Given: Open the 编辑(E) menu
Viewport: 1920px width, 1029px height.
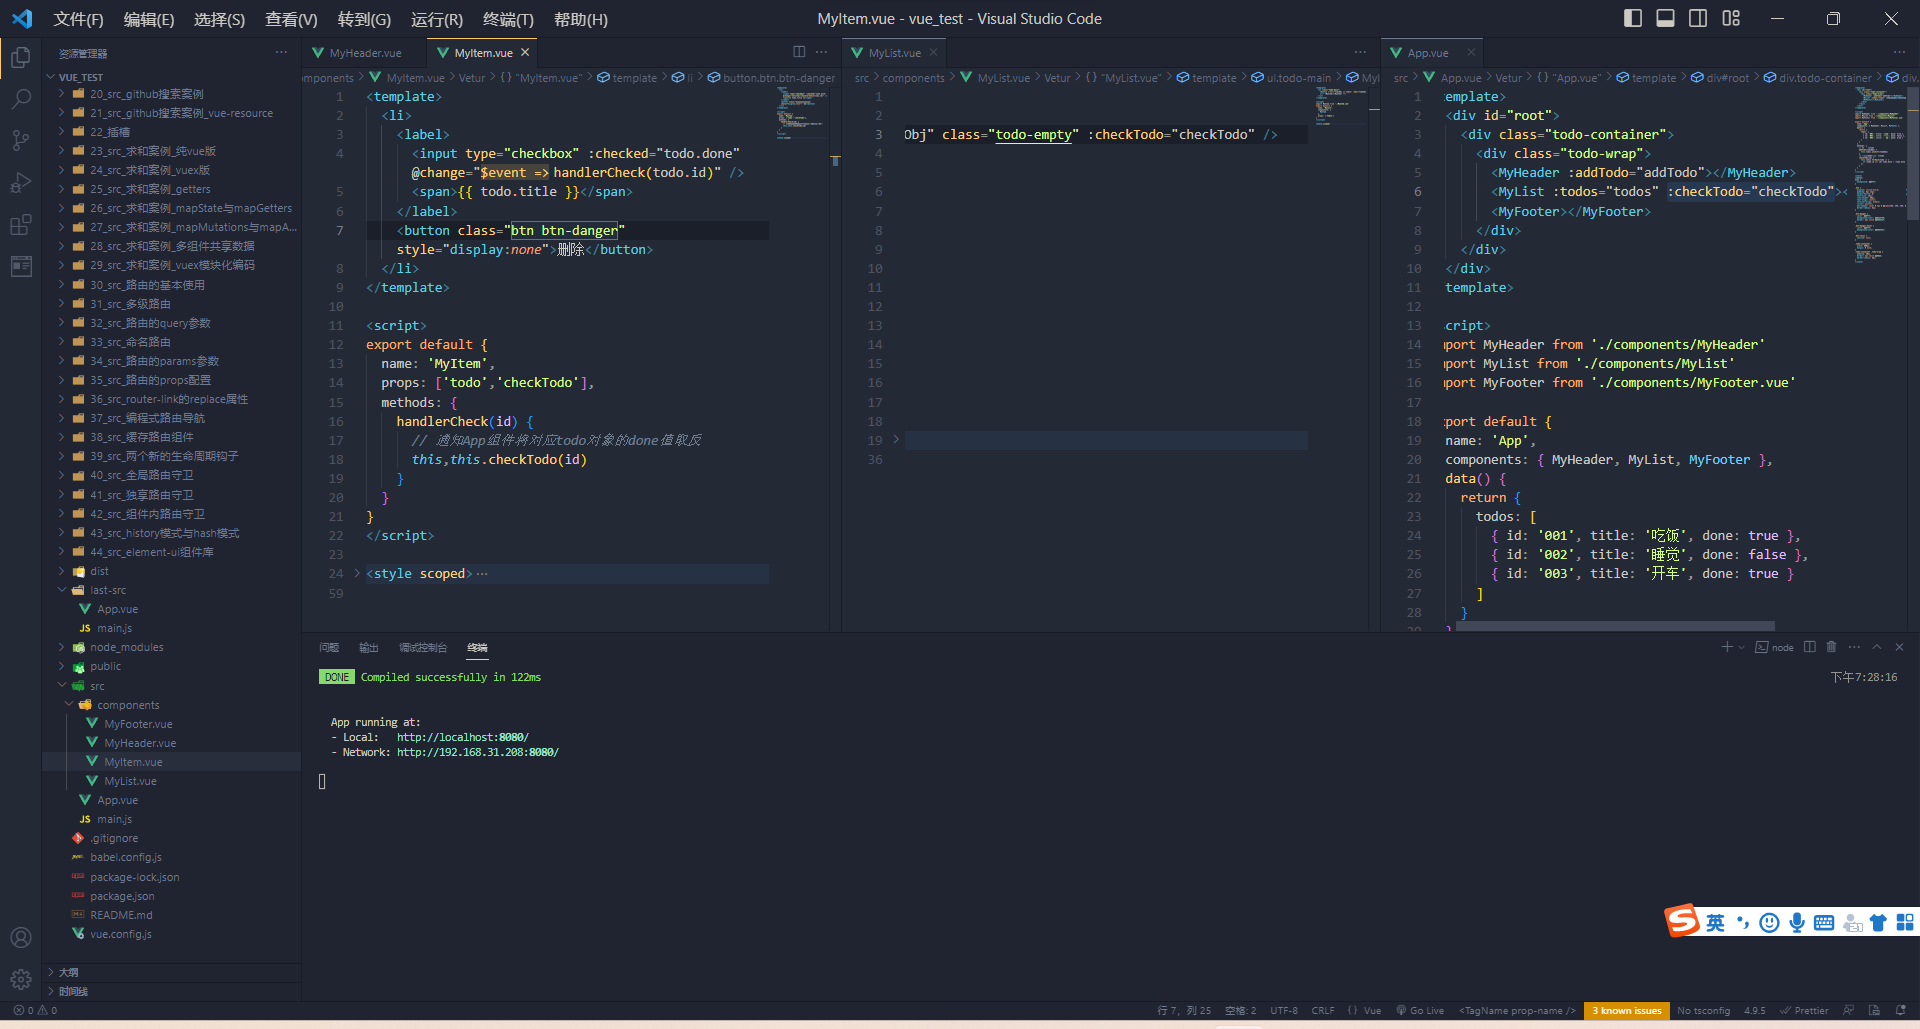Looking at the screenshot, I should pyautogui.click(x=148, y=19).
